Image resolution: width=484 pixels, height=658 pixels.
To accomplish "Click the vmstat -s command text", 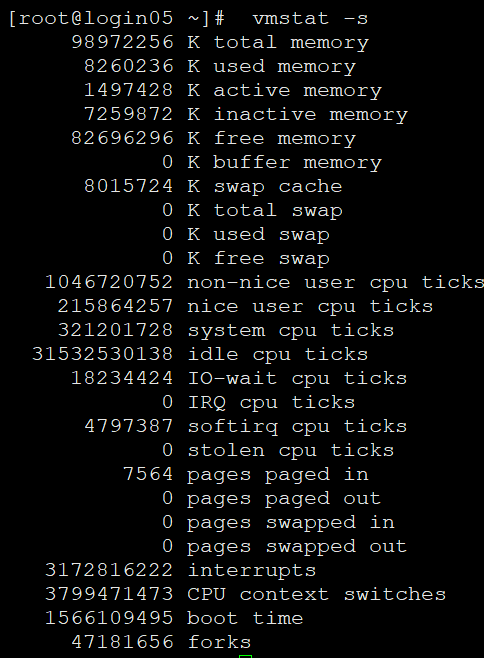I will coord(310,18).
